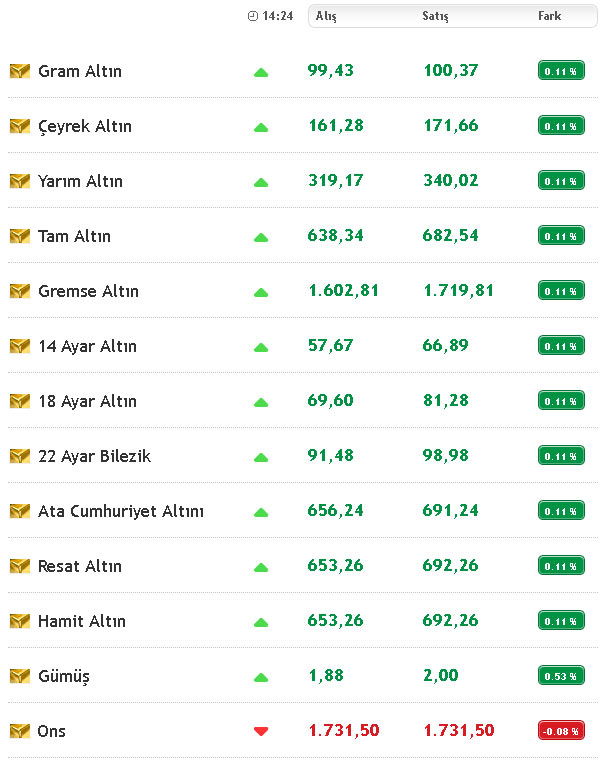Image resolution: width=608 pixels, height=762 pixels.
Task: Click the green up arrow for Hamit Altın
Action: (261, 622)
